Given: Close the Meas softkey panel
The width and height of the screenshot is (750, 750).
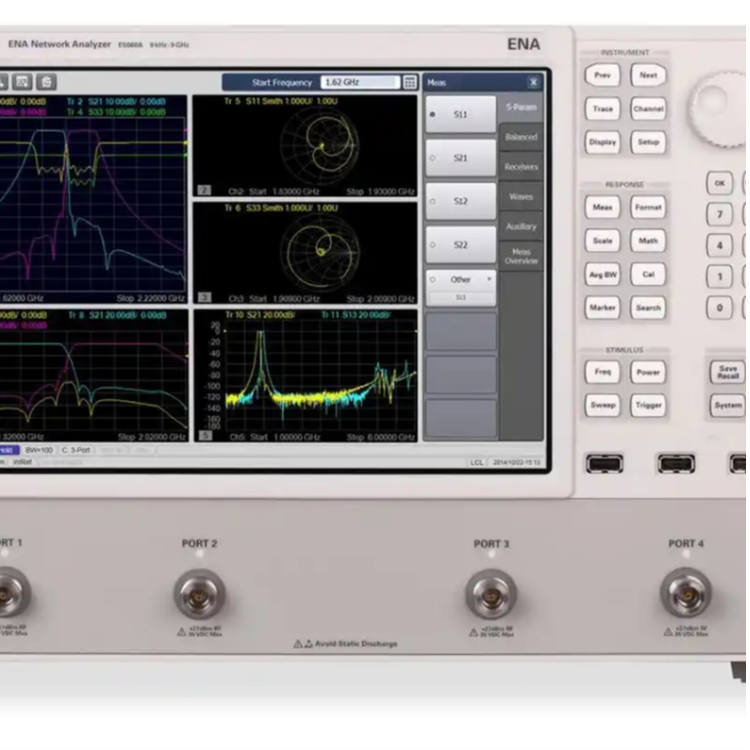Looking at the screenshot, I should 533,83.
